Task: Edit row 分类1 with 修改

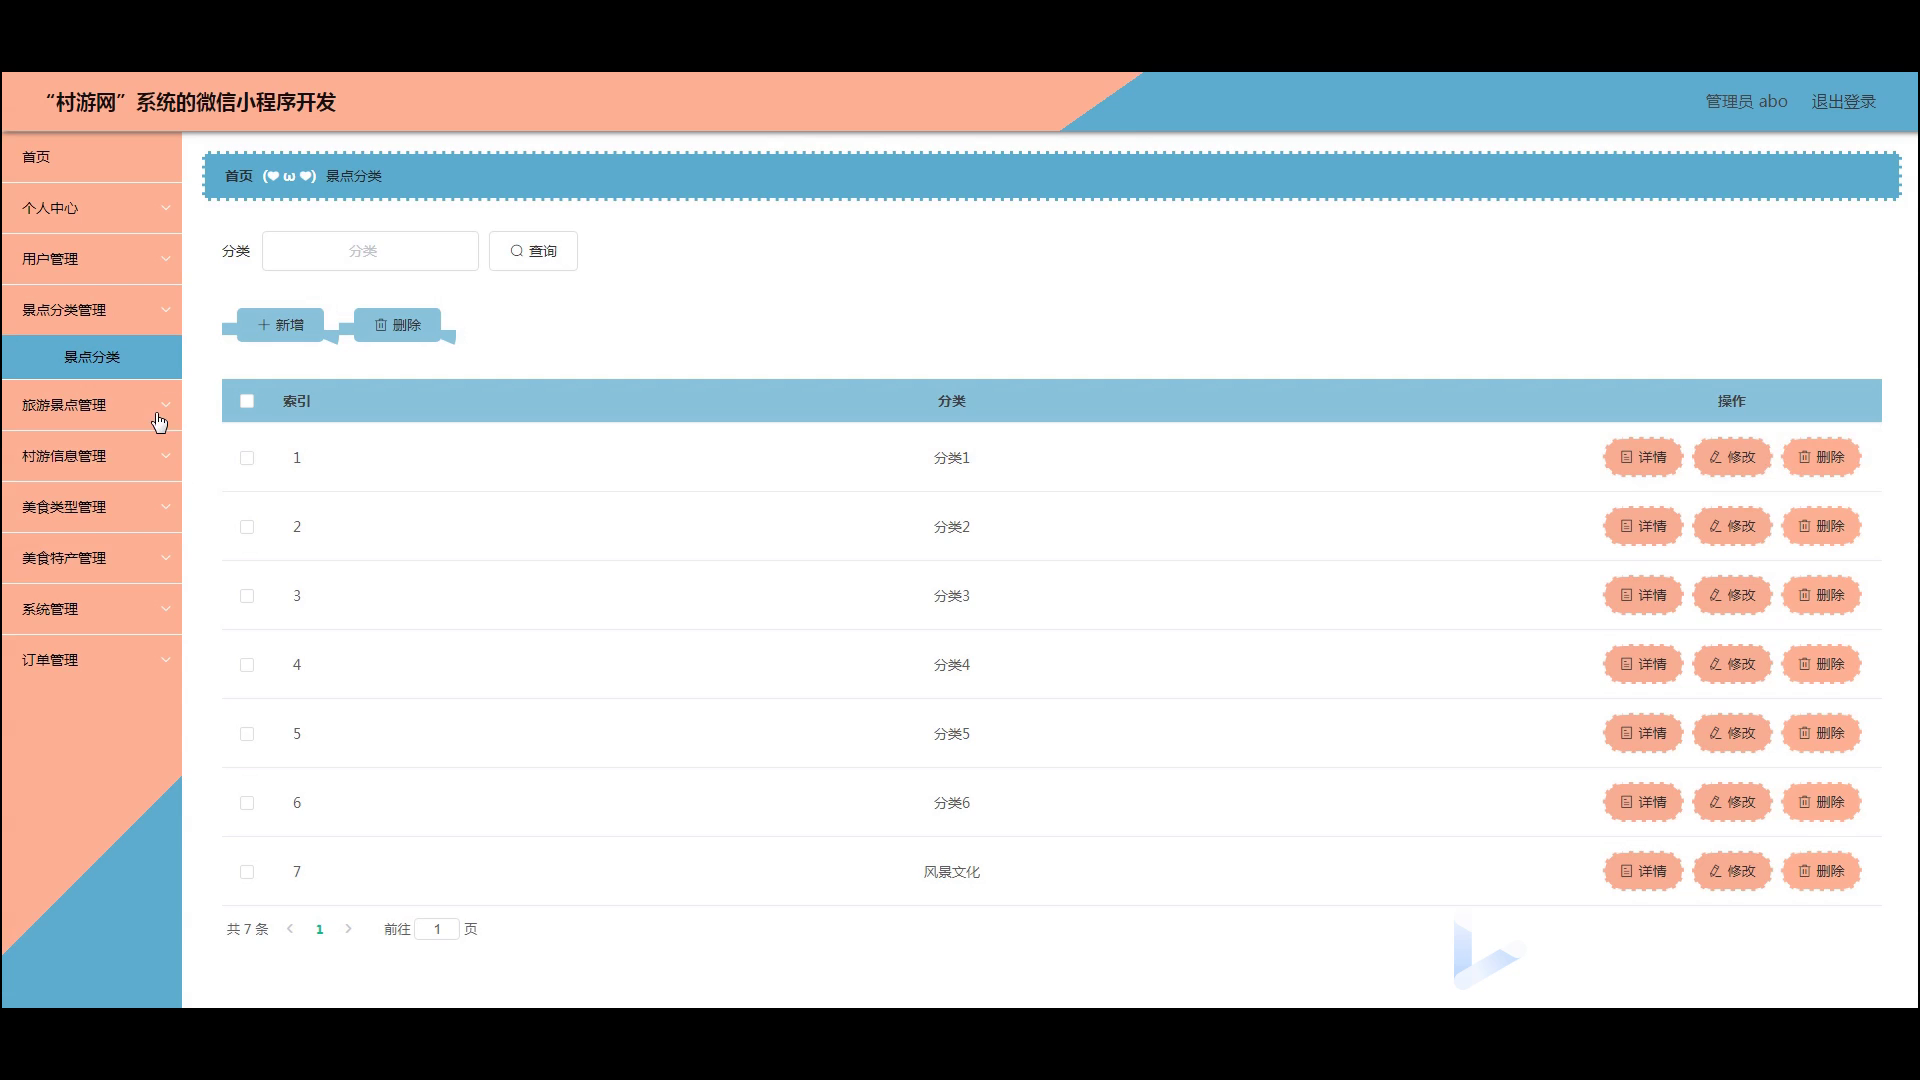Action: [x=1732, y=457]
